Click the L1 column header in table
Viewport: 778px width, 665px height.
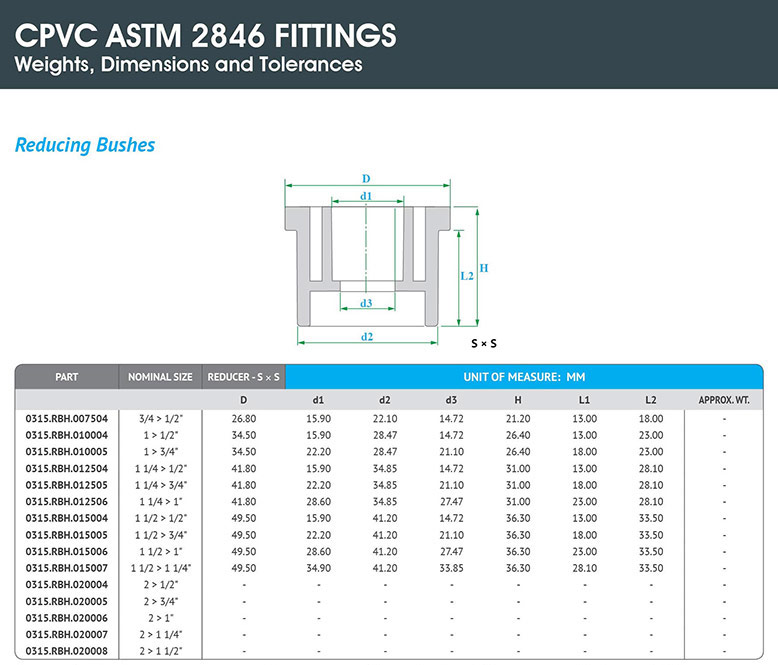click(x=585, y=401)
